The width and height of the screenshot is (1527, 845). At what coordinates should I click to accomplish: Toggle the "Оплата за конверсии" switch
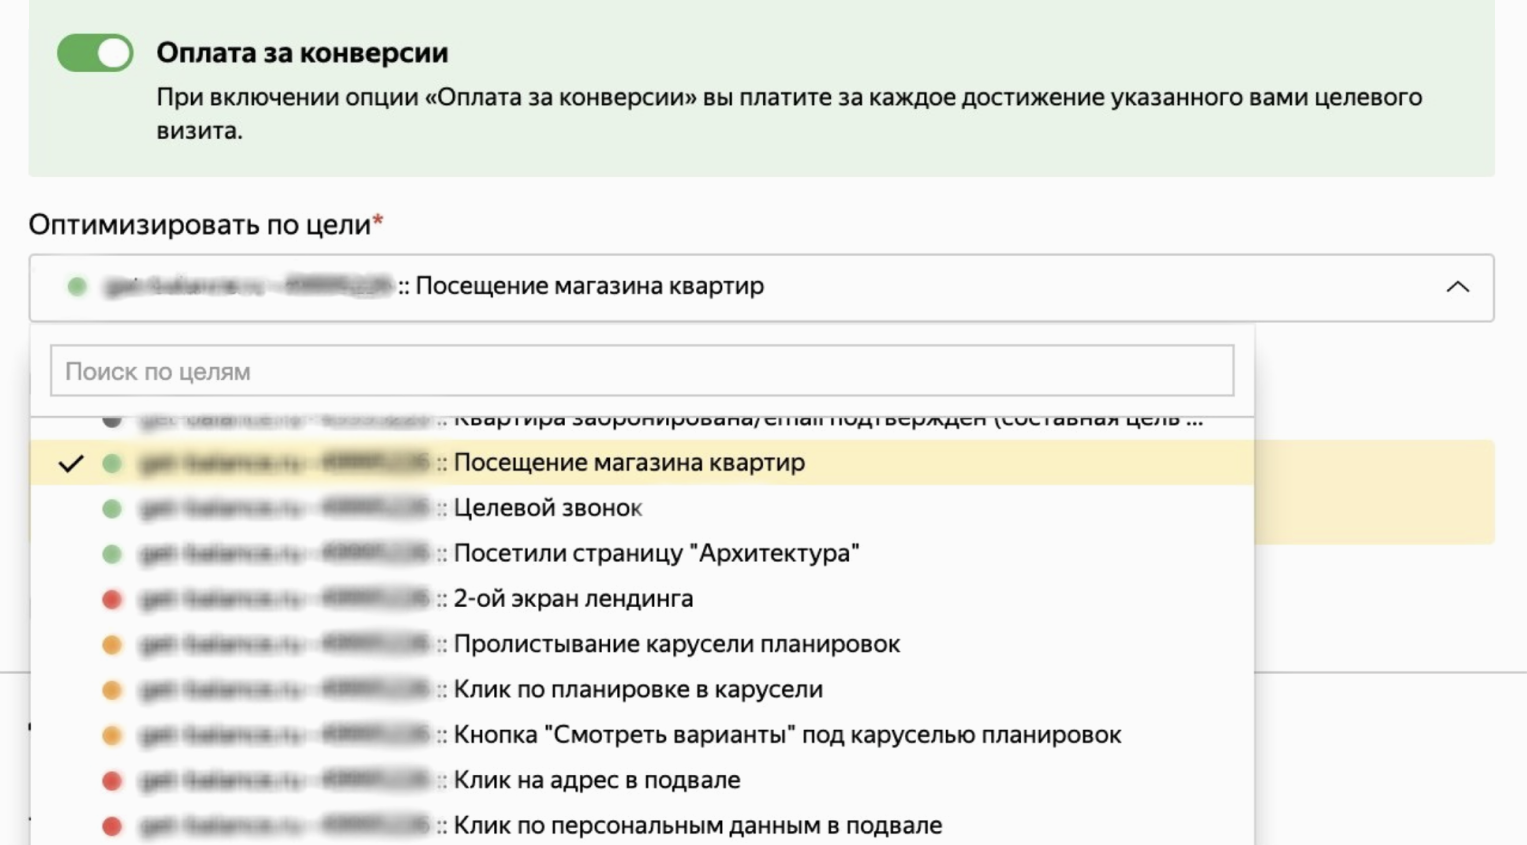95,53
